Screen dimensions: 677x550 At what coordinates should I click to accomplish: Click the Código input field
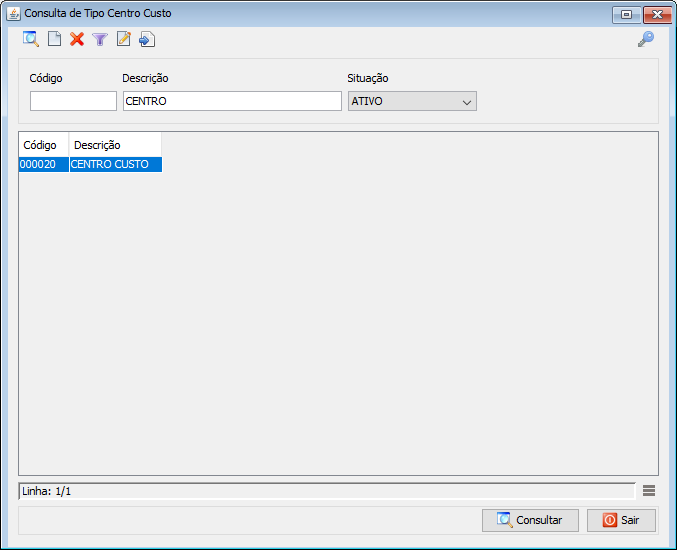click(73, 101)
